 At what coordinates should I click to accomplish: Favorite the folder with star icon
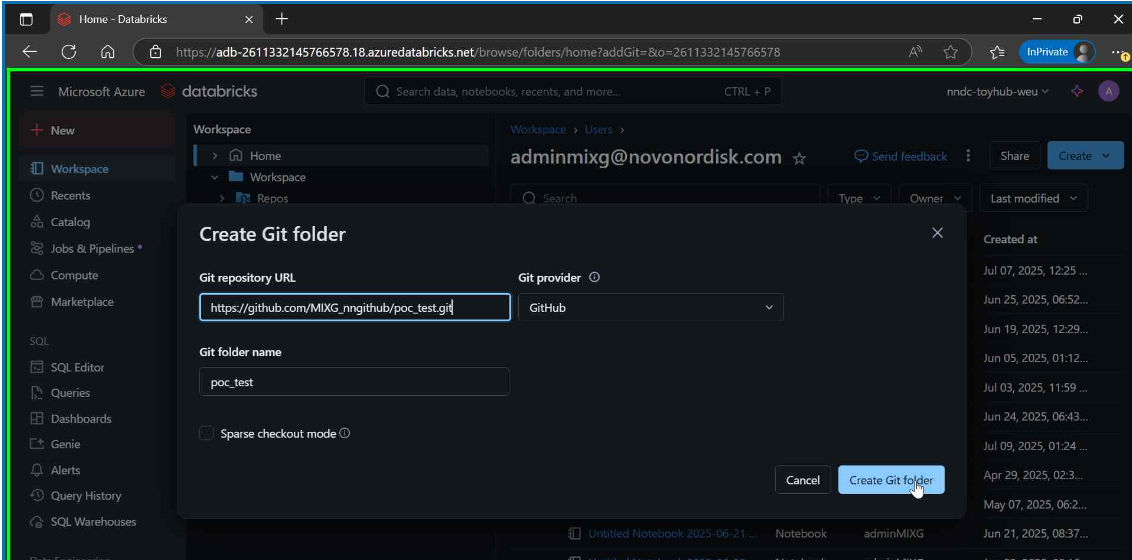[799, 158]
